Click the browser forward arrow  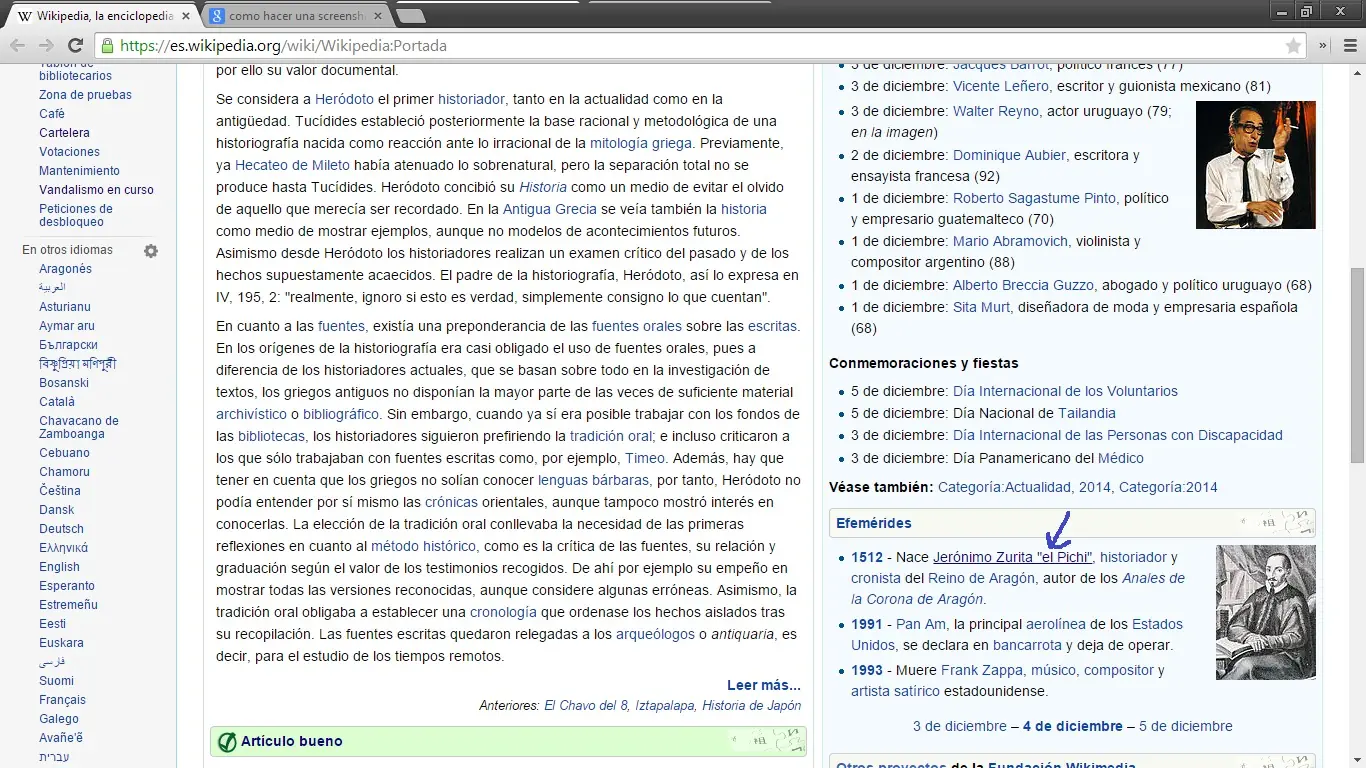tap(46, 45)
